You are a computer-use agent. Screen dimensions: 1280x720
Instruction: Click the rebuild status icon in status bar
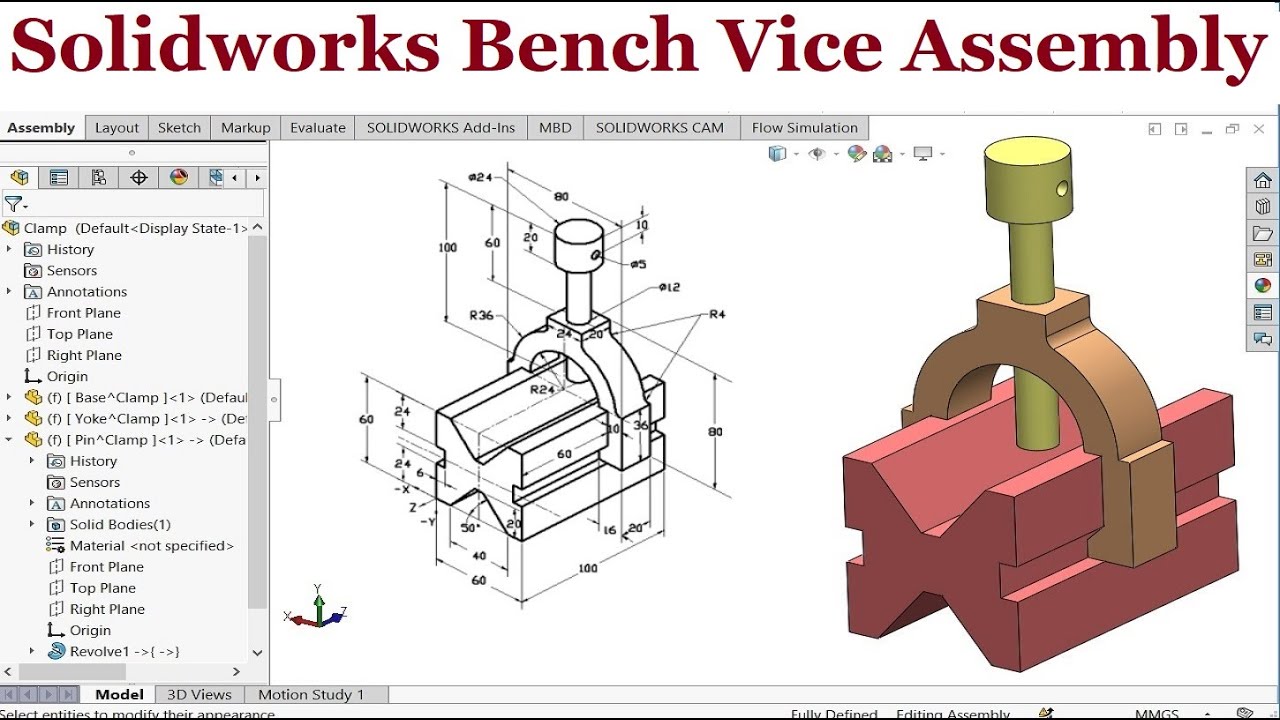click(1046, 714)
